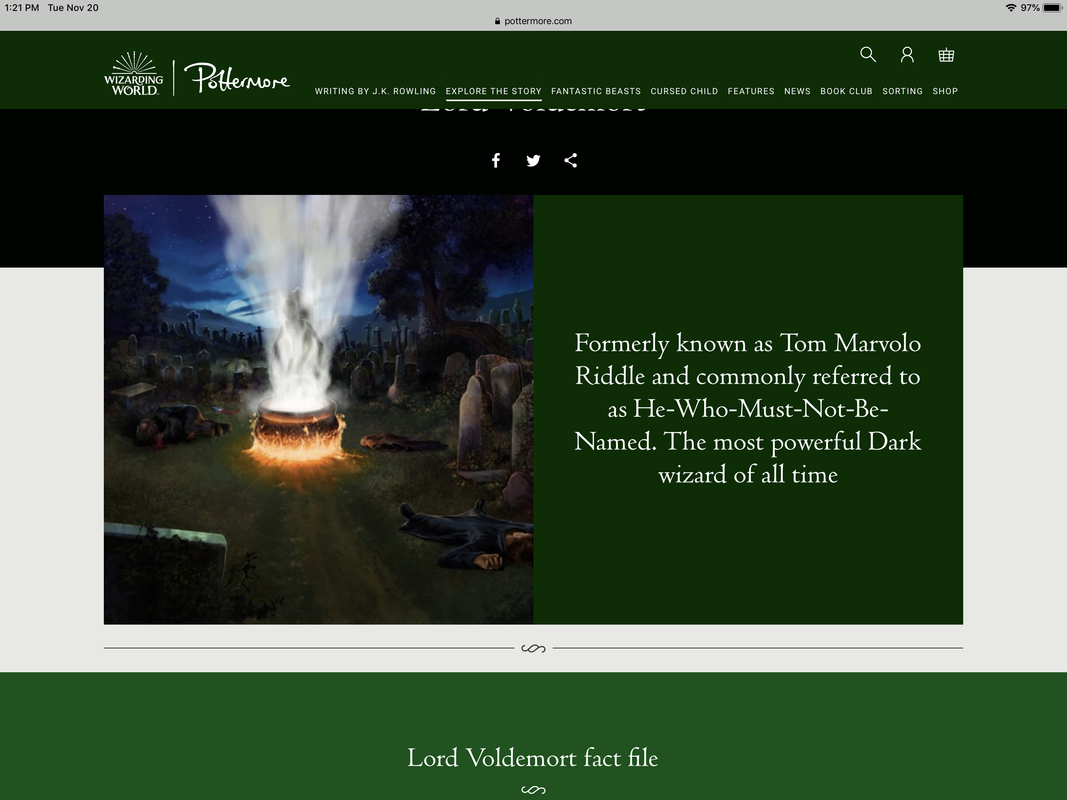Tap the battery status icon
Screen dimensions: 1067x800
point(1052,7)
